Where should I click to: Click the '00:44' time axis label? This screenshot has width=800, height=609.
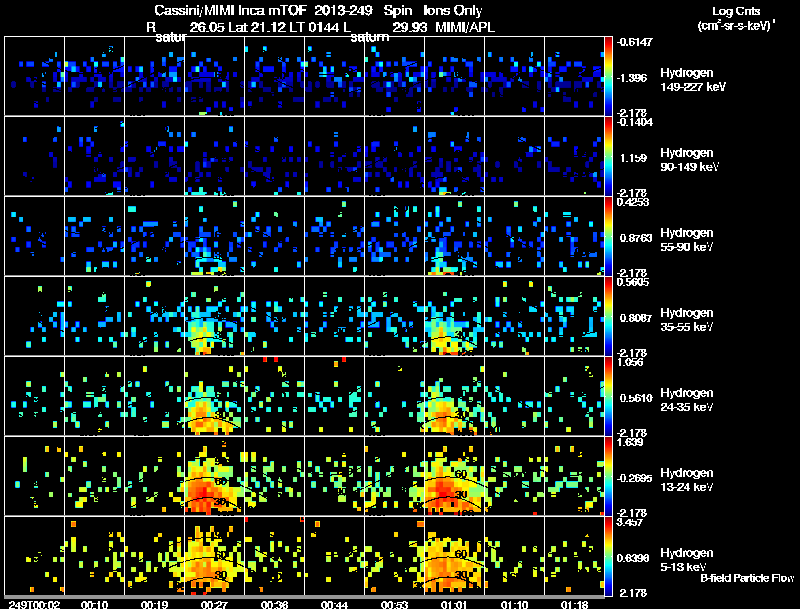pos(334,604)
